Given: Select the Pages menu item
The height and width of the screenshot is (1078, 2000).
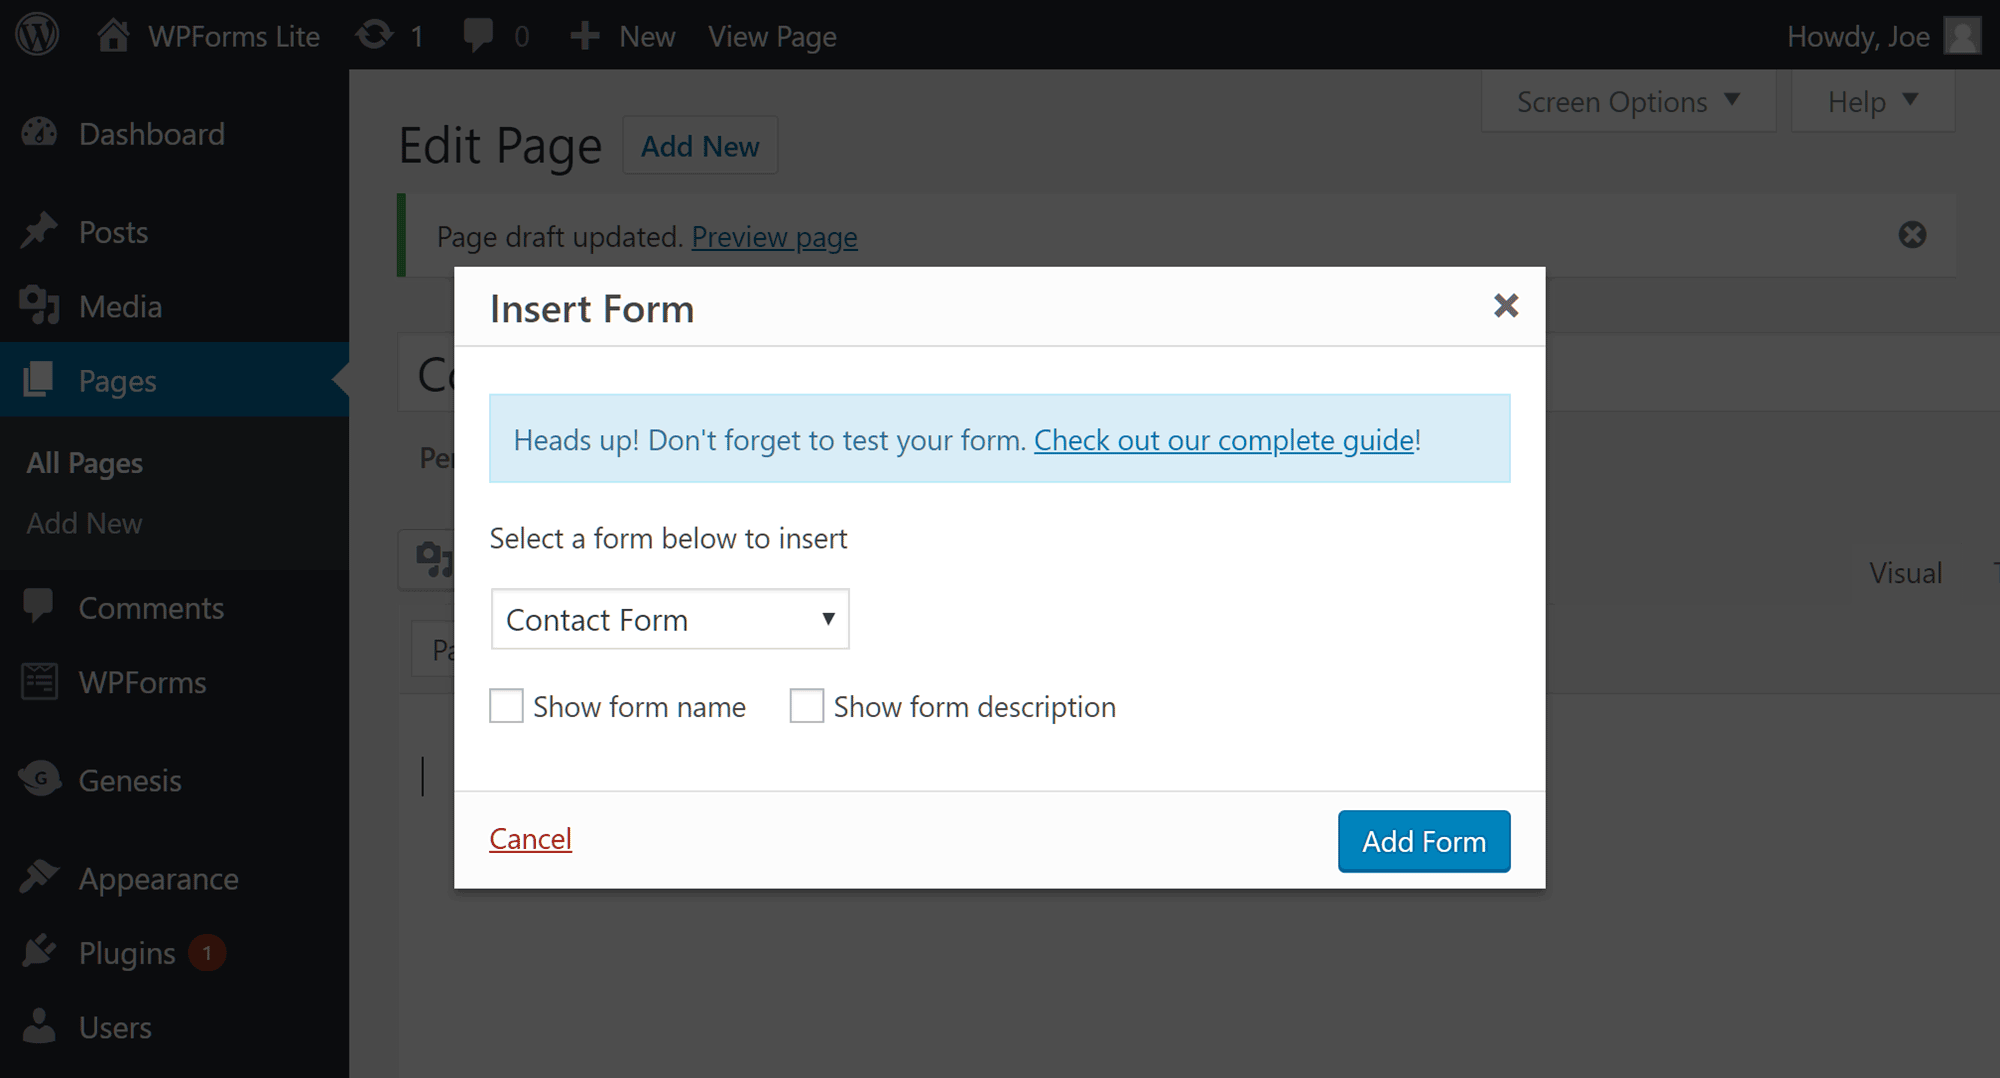Looking at the screenshot, I should tap(117, 381).
